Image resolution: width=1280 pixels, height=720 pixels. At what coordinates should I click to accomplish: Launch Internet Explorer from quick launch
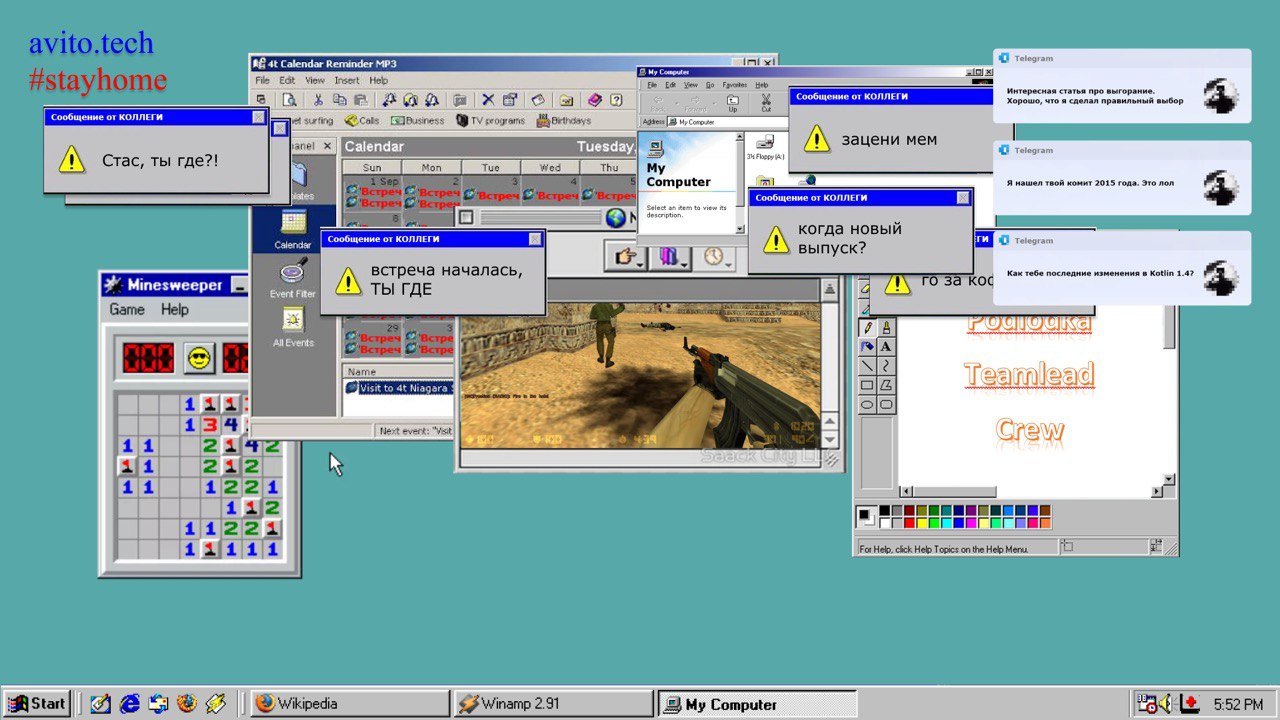pyautogui.click(x=129, y=704)
